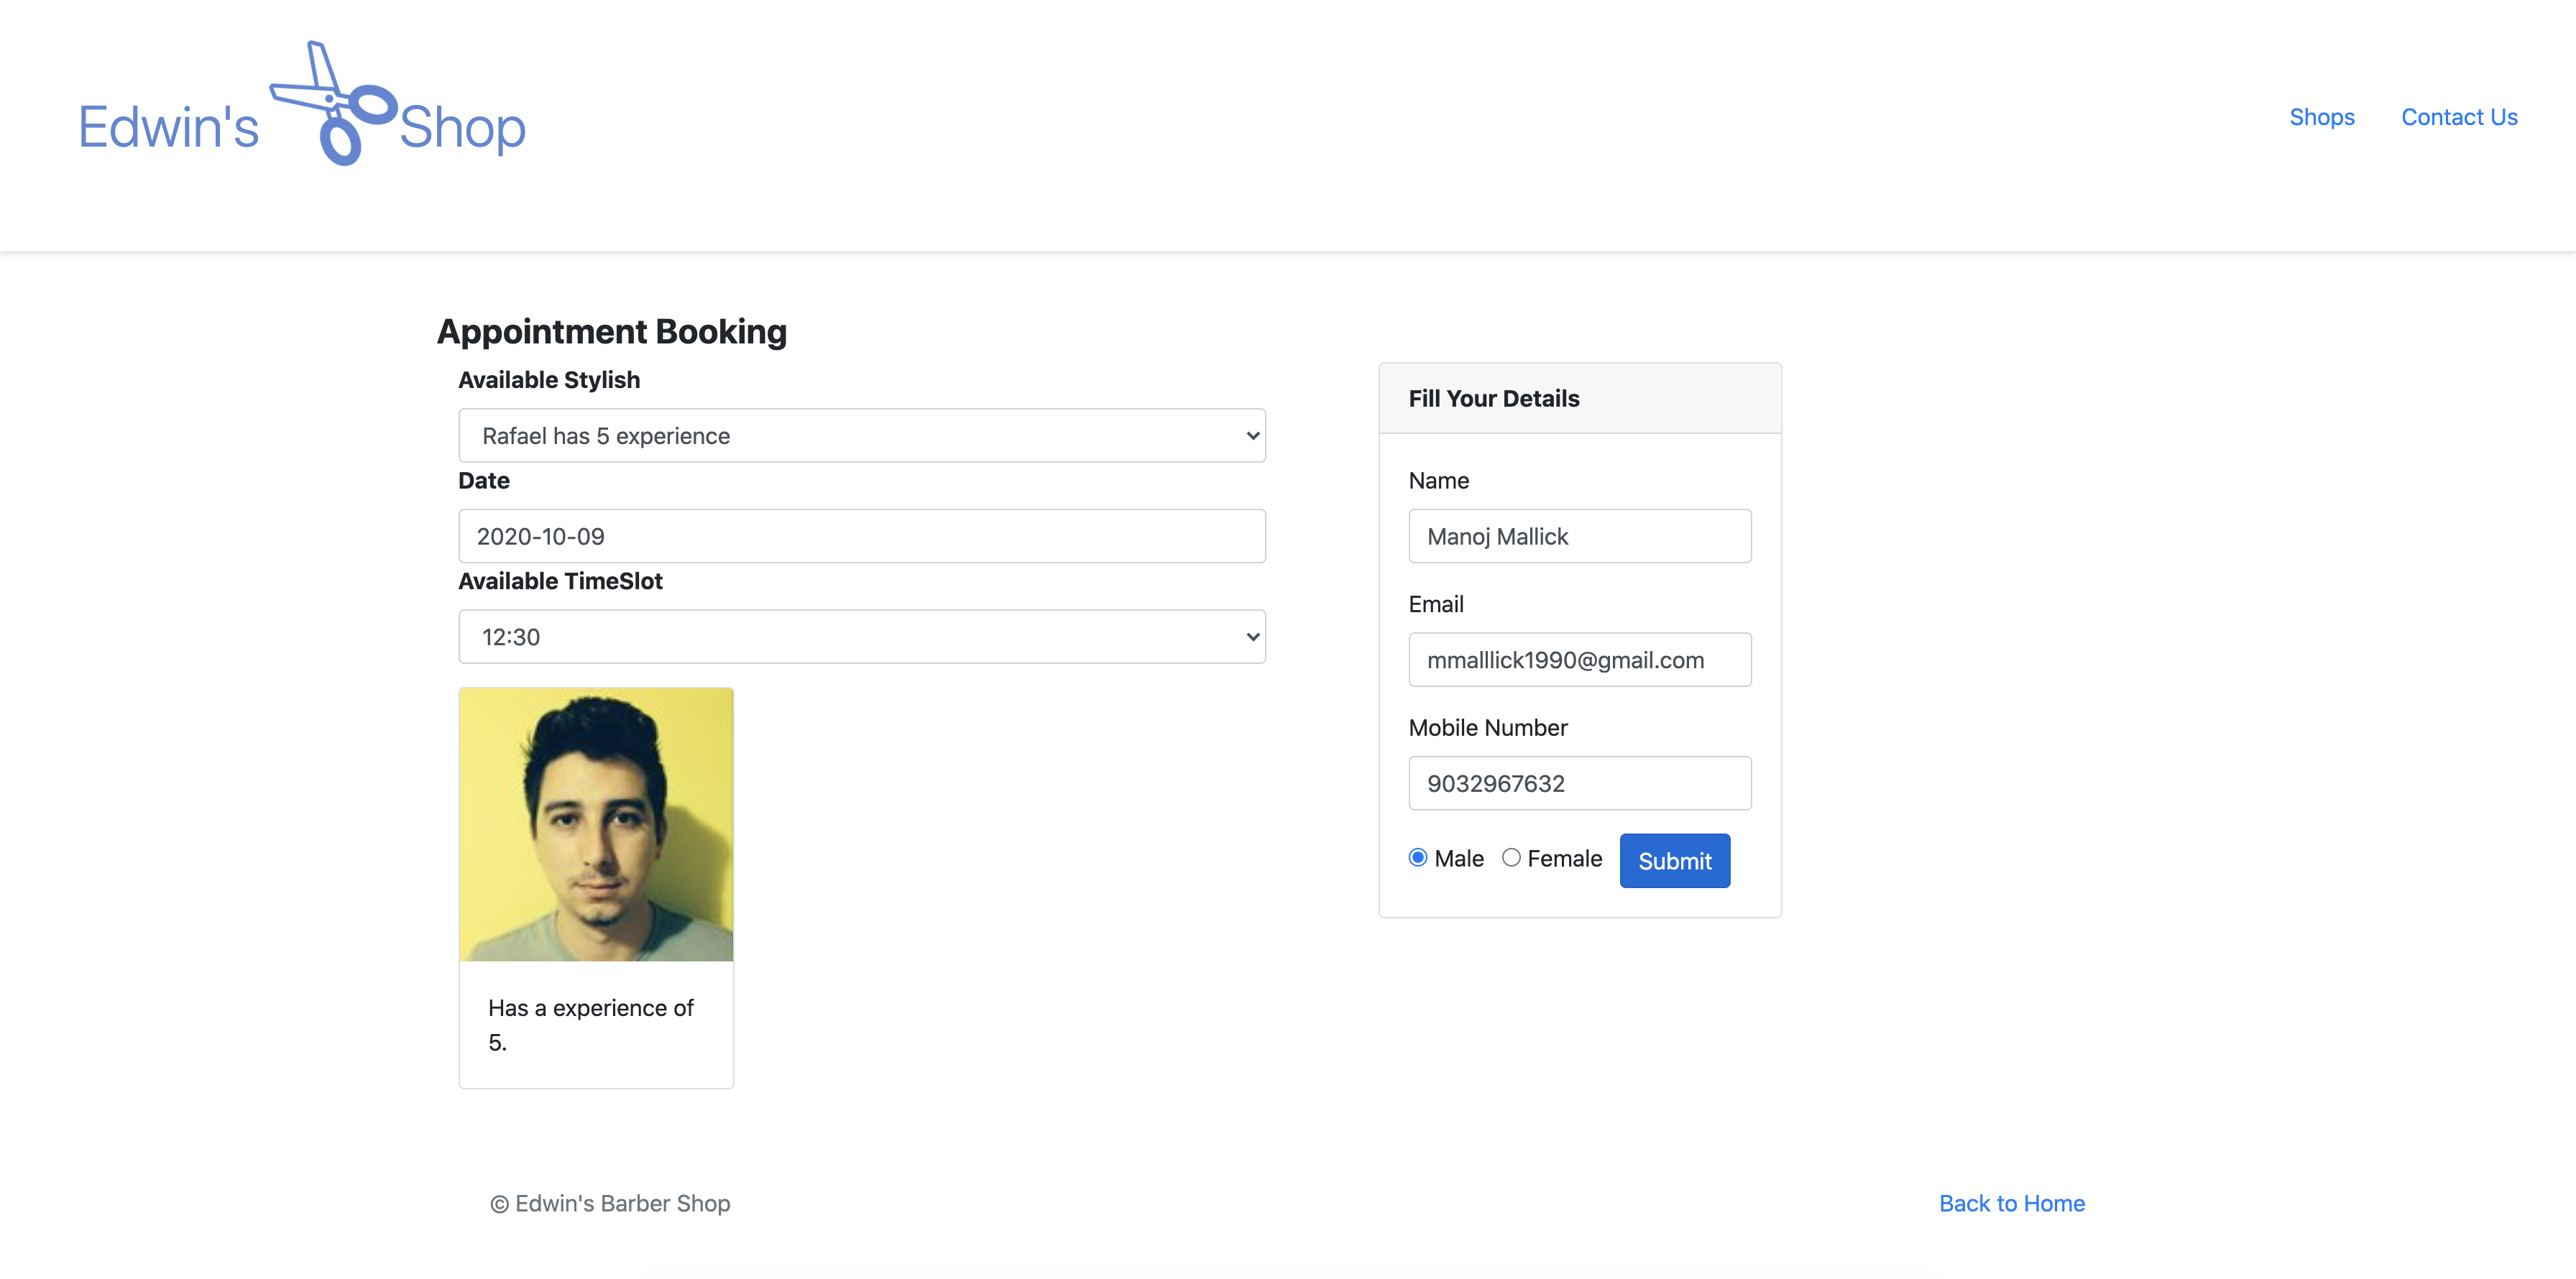Click the stylist's profile photo
The image size is (2576, 1279).
[x=596, y=824]
